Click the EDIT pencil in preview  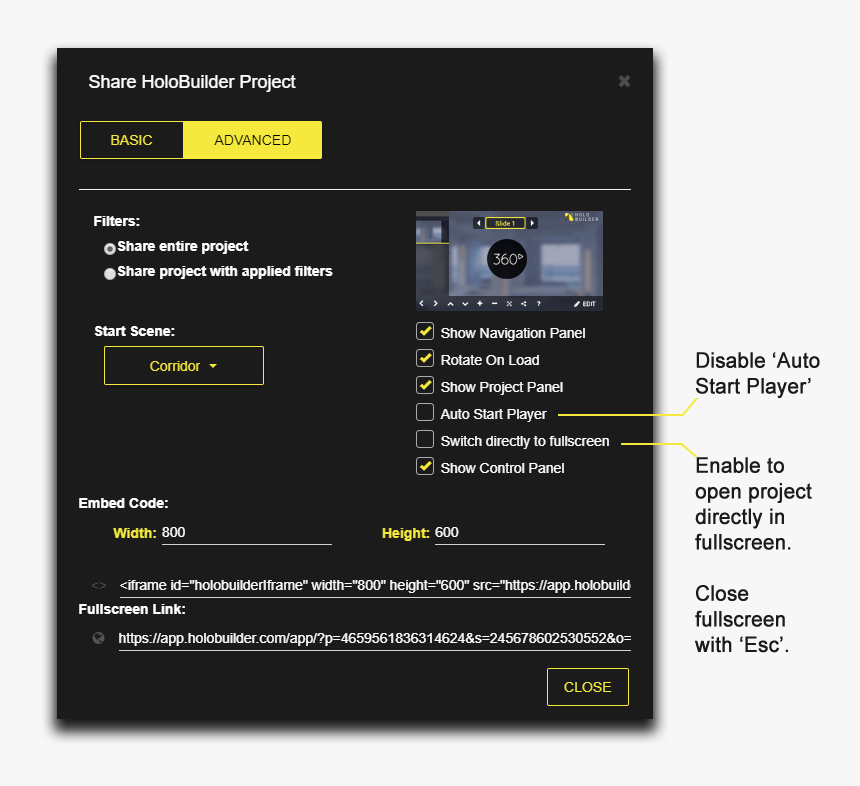(x=585, y=304)
